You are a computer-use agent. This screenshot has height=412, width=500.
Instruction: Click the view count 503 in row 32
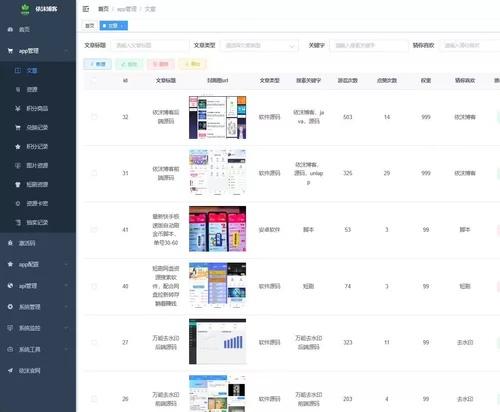[348, 117]
